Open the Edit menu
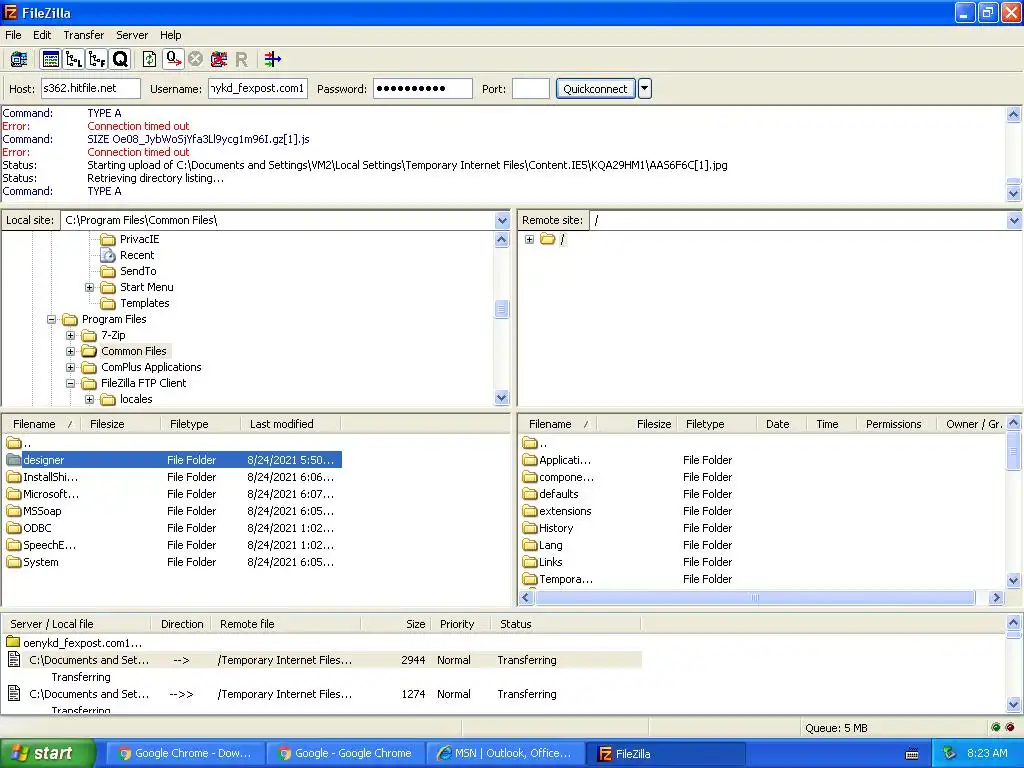The image size is (1024, 768). (x=42, y=35)
